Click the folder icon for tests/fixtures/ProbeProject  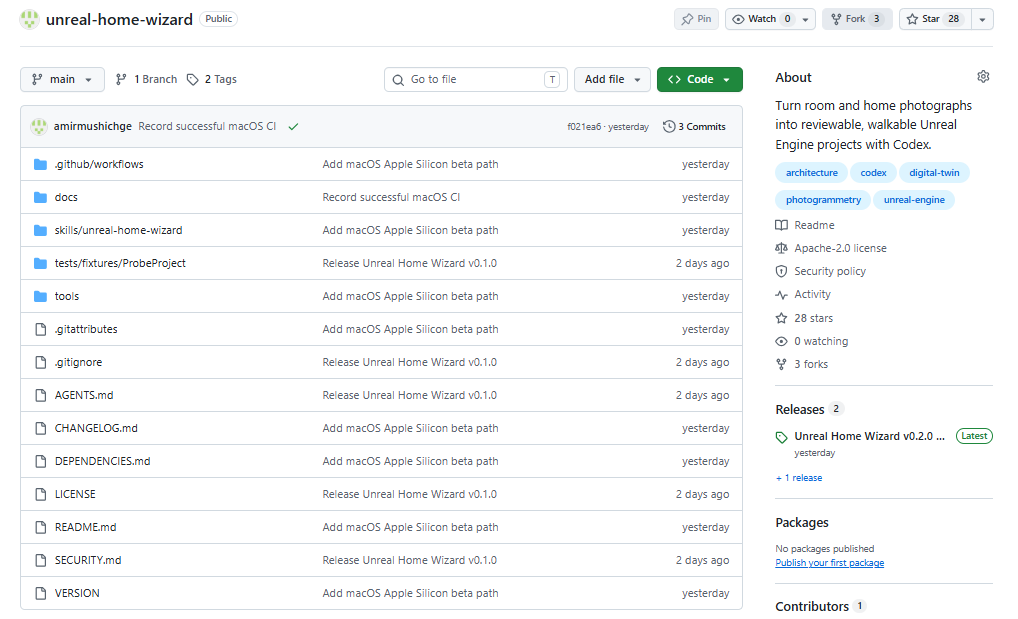click(x=40, y=263)
